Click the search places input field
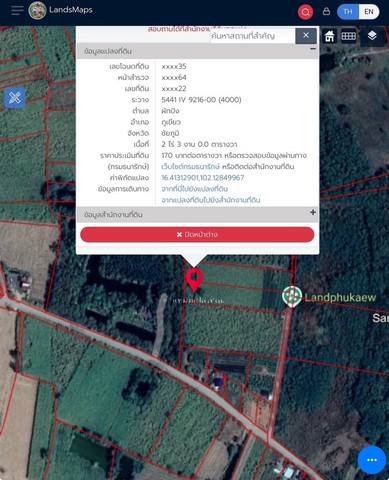Screen dimensions: 389x480 tap(253, 36)
